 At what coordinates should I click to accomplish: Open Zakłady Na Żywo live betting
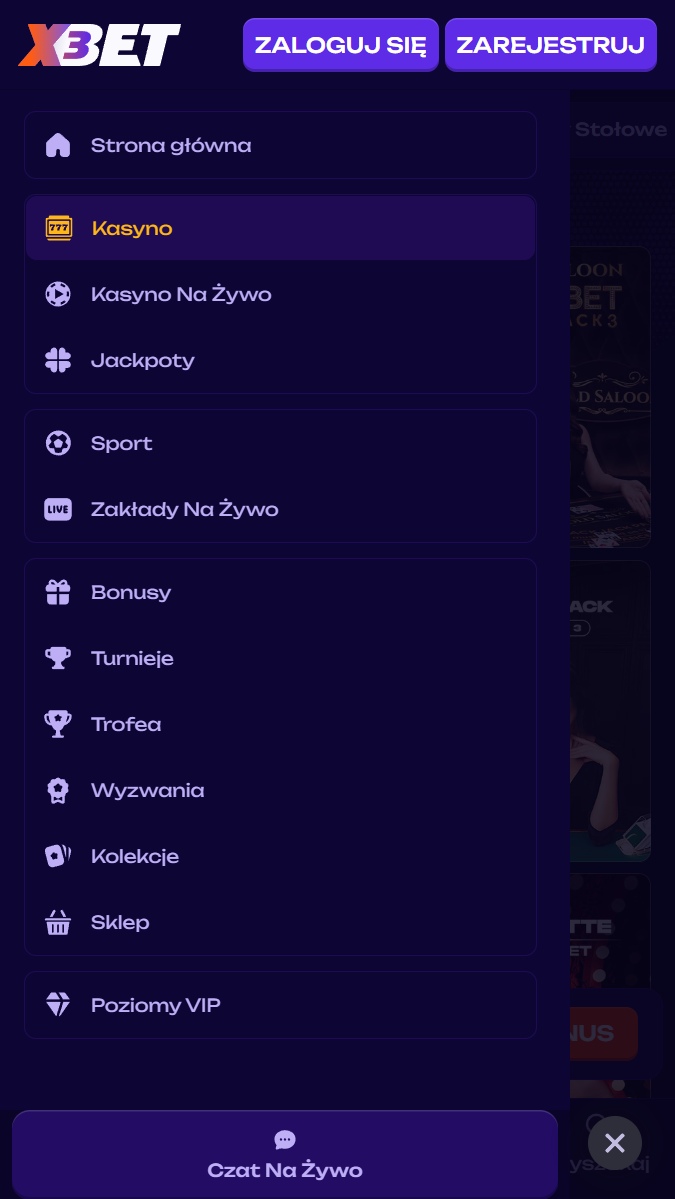(x=184, y=509)
